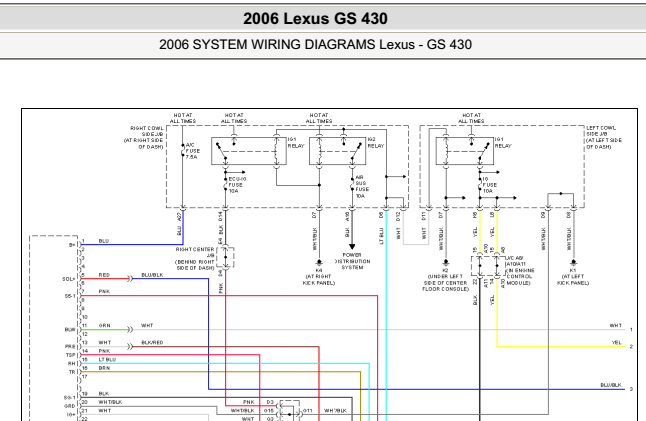The width and height of the screenshot is (646, 421).
Task: Click the IG2 relay switch symbol
Action: (356, 152)
